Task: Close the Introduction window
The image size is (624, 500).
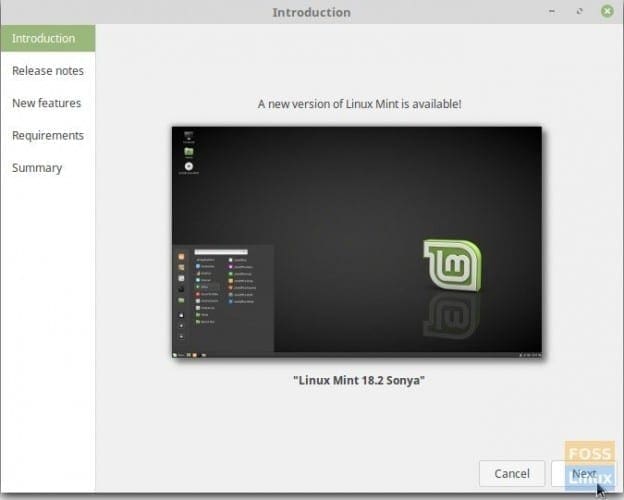Action: tap(607, 11)
